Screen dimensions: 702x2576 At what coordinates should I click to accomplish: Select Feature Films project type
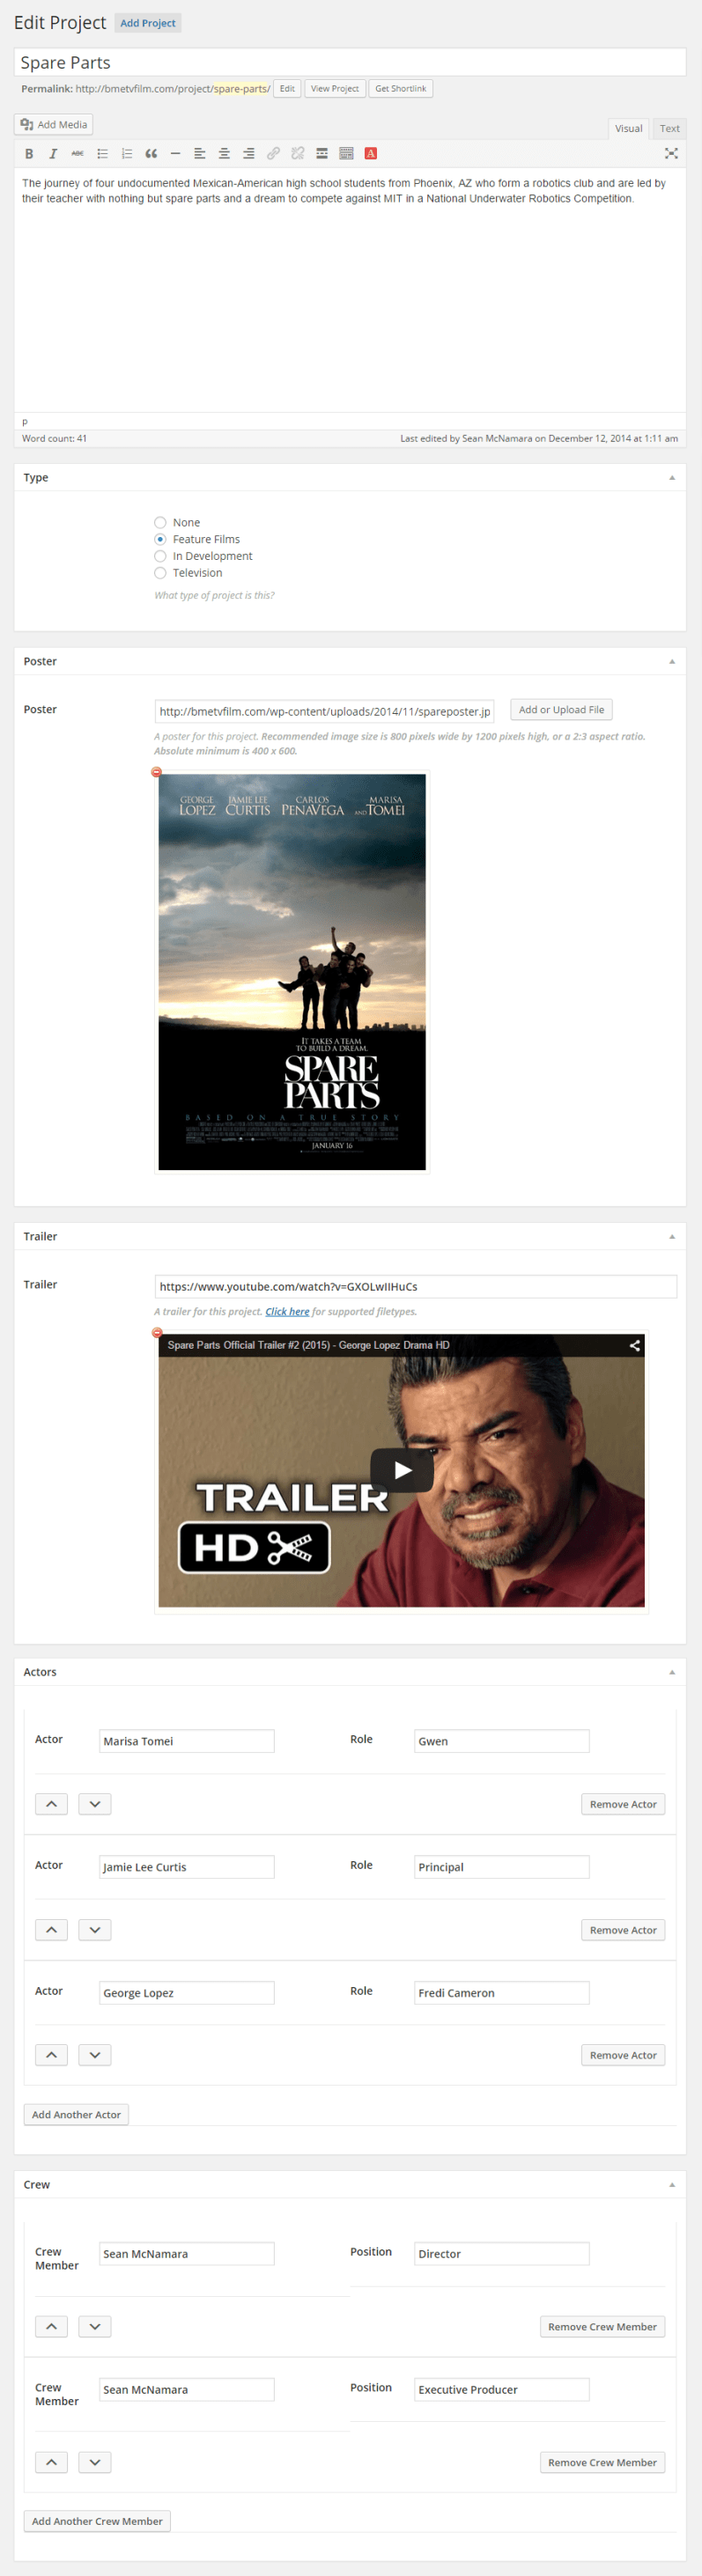click(x=160, y=539)
